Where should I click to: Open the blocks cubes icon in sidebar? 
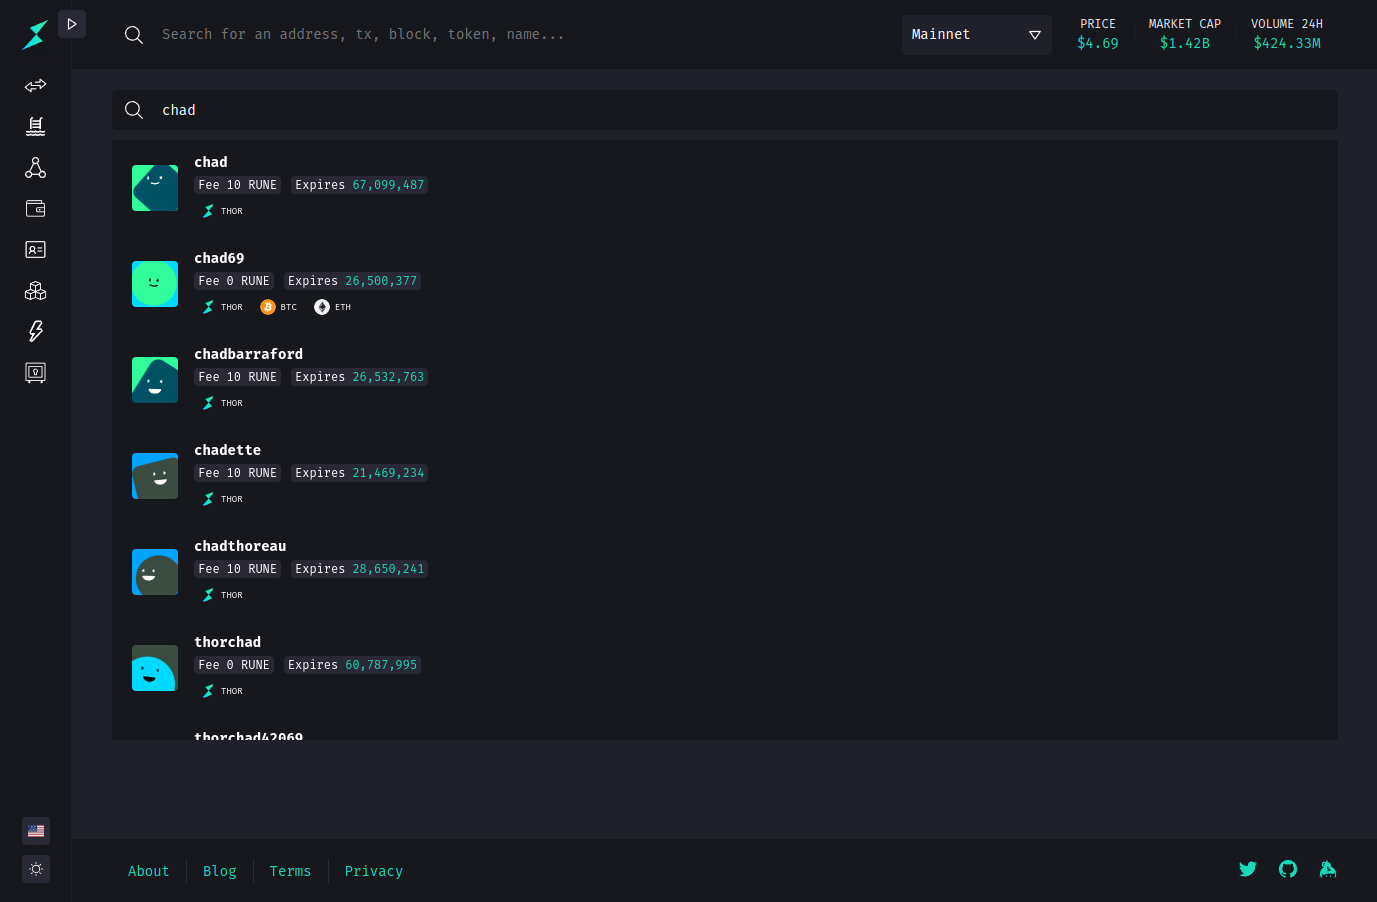35,290
